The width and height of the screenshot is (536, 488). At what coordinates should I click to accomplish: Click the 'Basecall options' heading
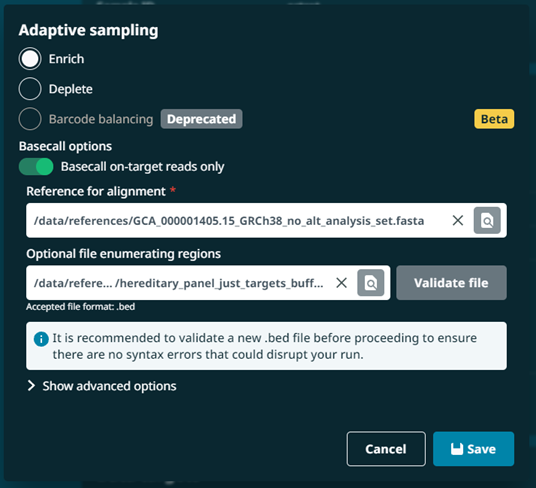[x=66, y=146]
